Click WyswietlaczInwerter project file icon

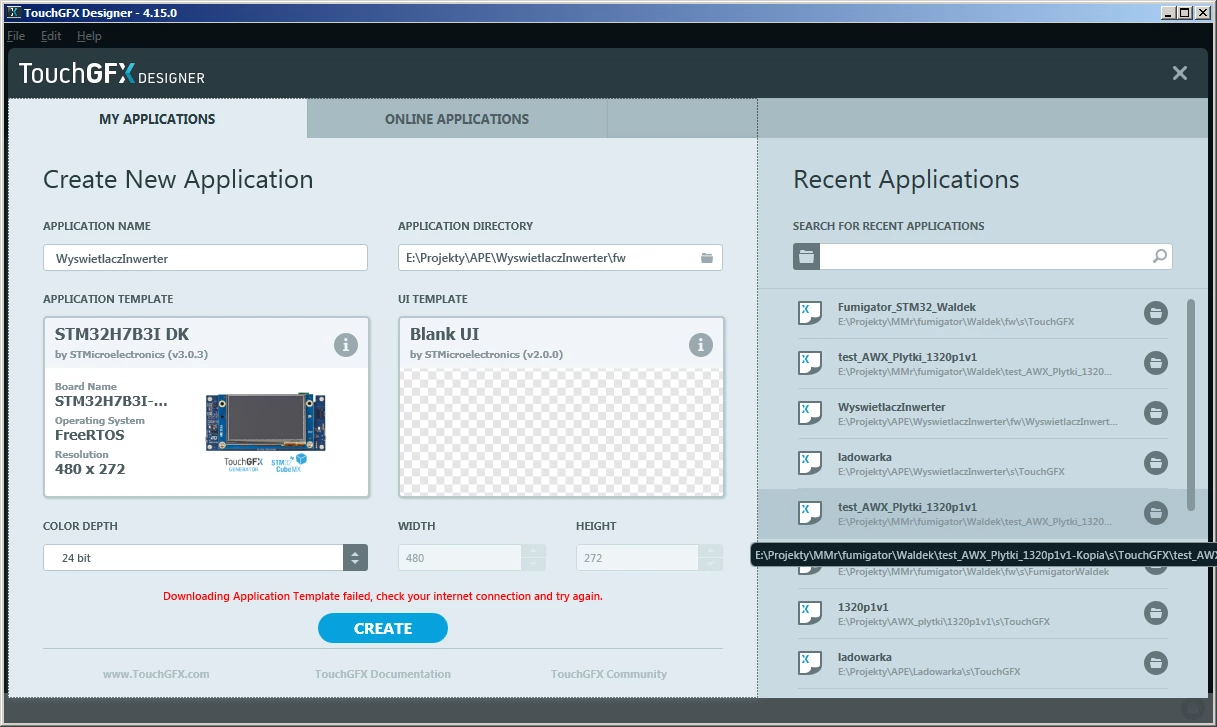809,413
